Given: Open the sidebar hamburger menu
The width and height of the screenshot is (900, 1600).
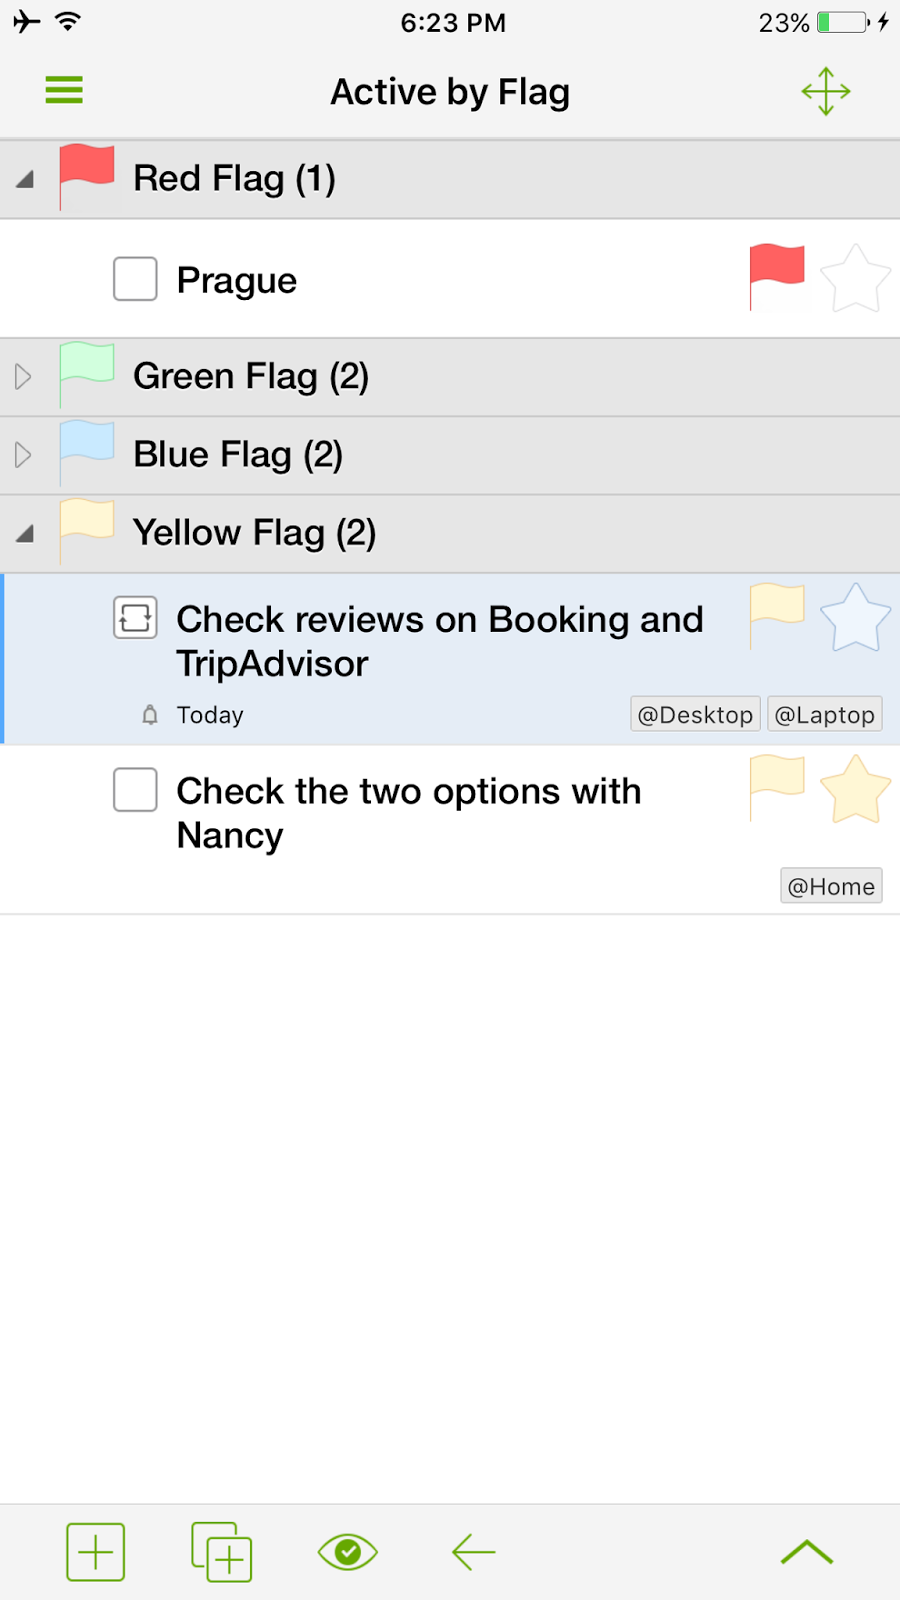Looking at the screenshot, I should (63, 90).
